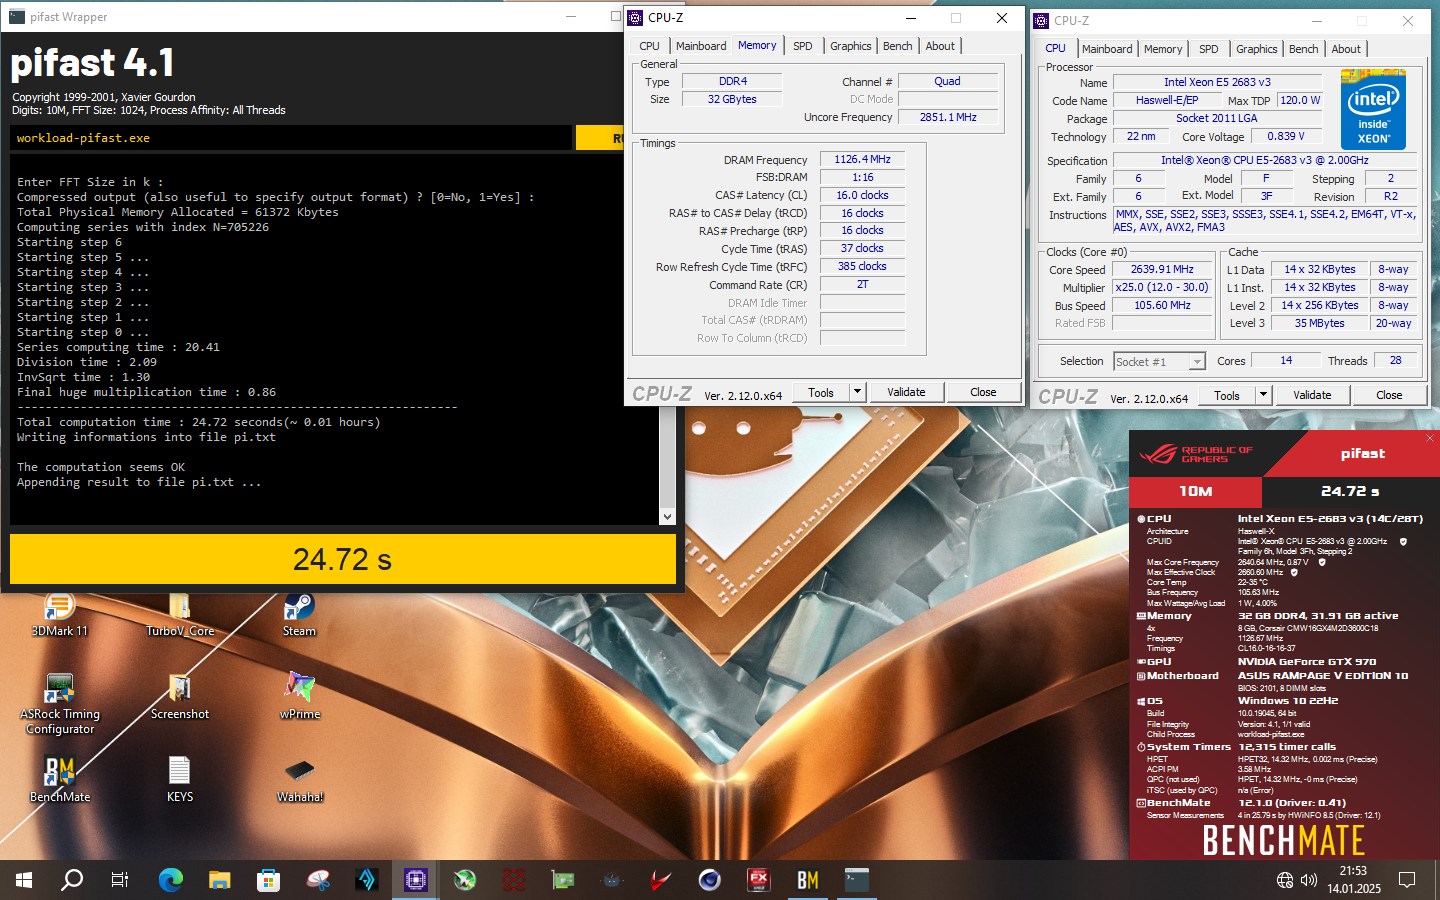Open Mainboard tab in Memory CPU-Z window
This screenshot has width=1440, height=900.
[701, 46]
